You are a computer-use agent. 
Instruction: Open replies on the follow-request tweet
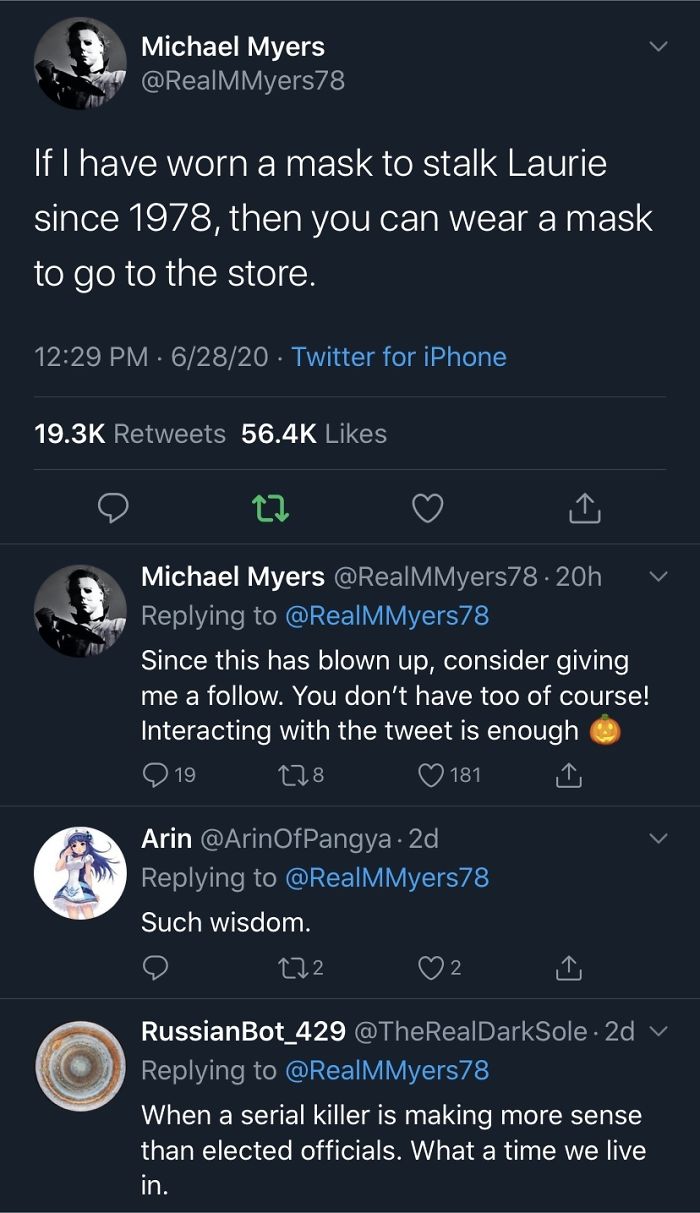pos(168,774)
